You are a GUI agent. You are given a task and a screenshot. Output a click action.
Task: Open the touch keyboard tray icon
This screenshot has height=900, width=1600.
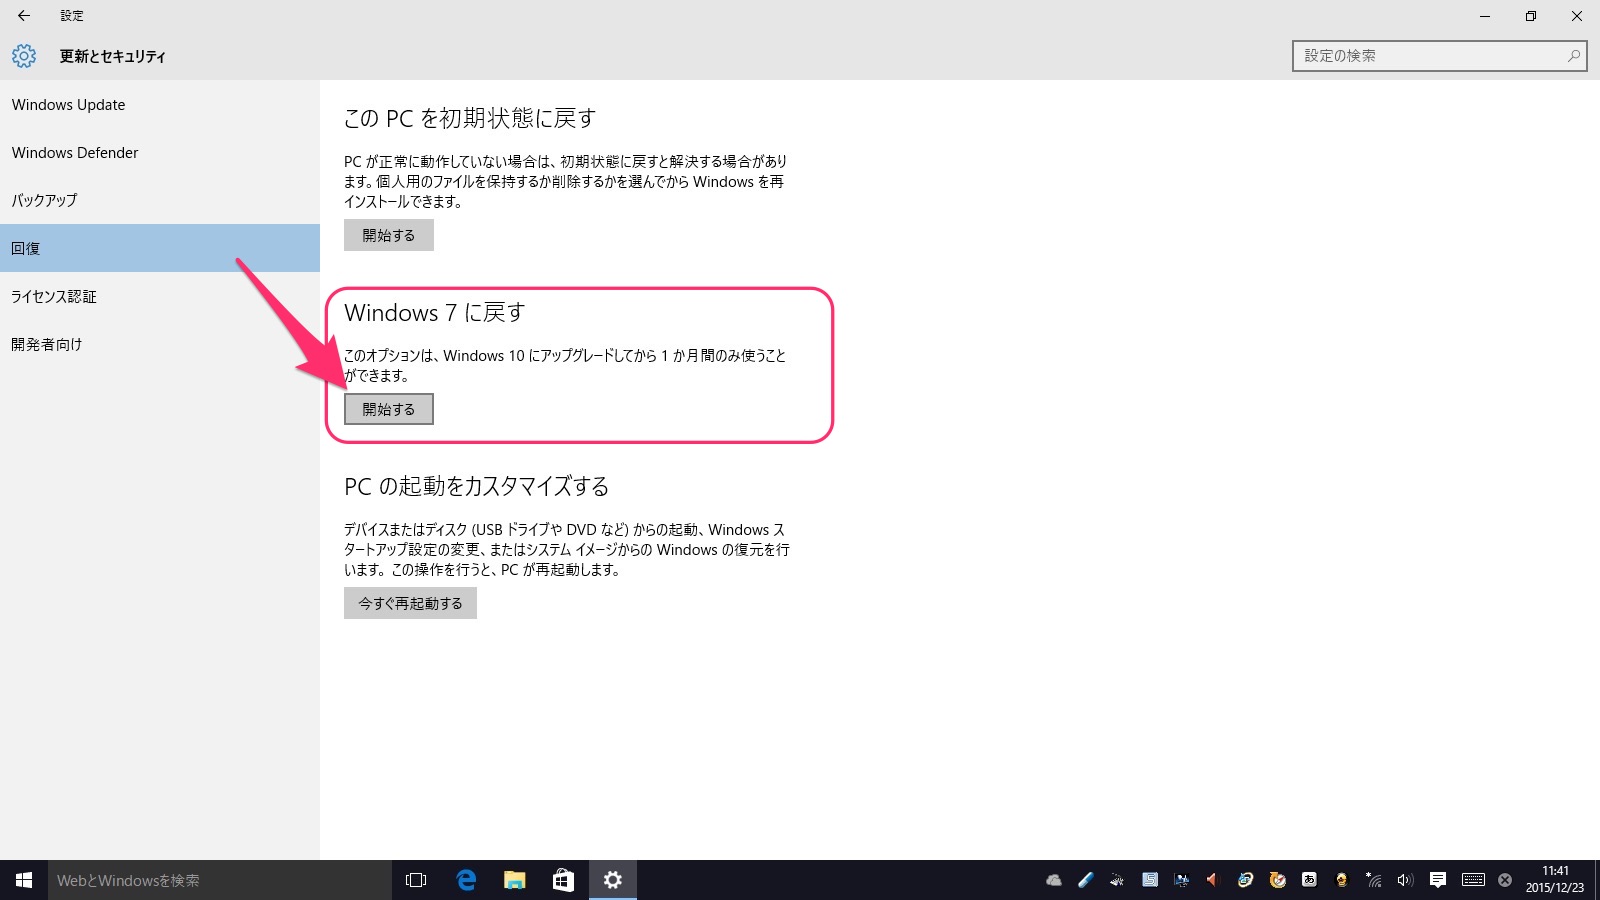click(1473, 880)
